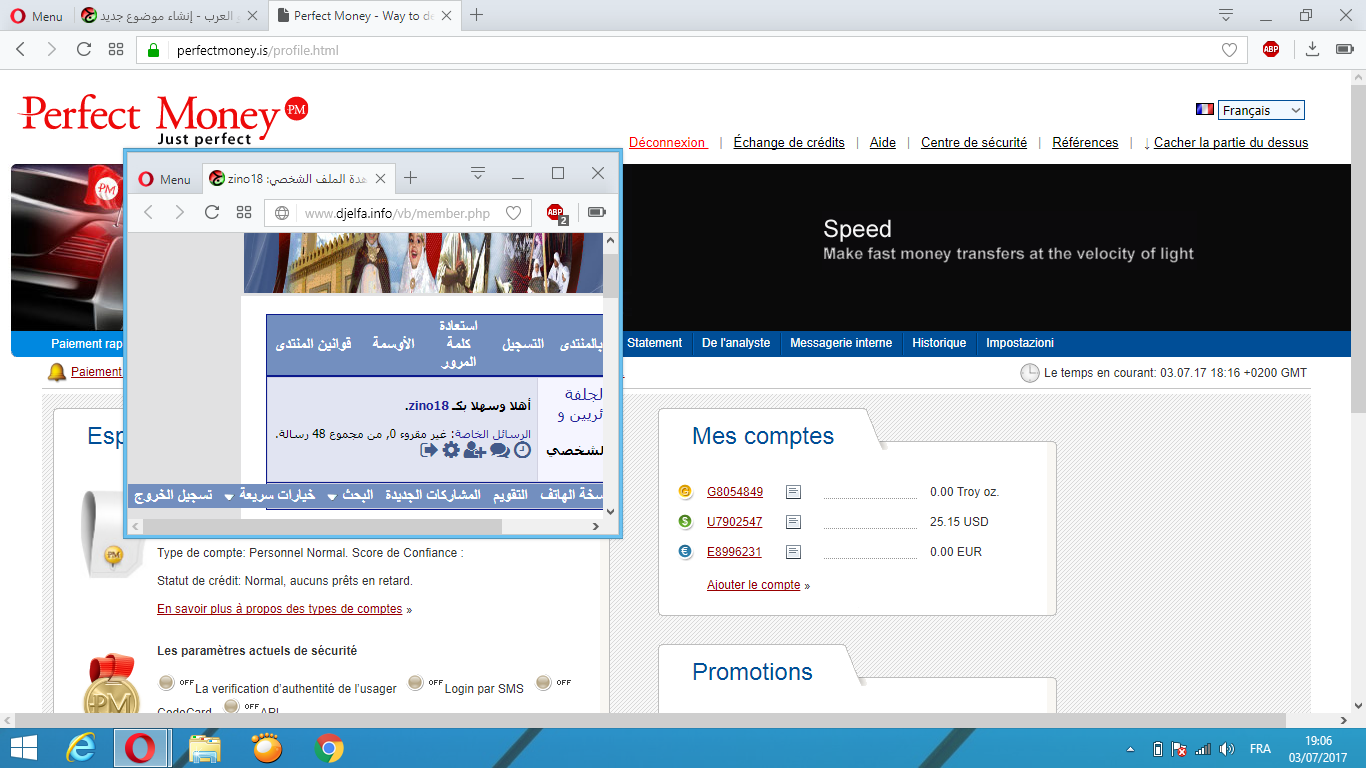The height and width of the screenshot is (768, 1366).
Task: Click statement icon beside E8996231
Action: 793,552
